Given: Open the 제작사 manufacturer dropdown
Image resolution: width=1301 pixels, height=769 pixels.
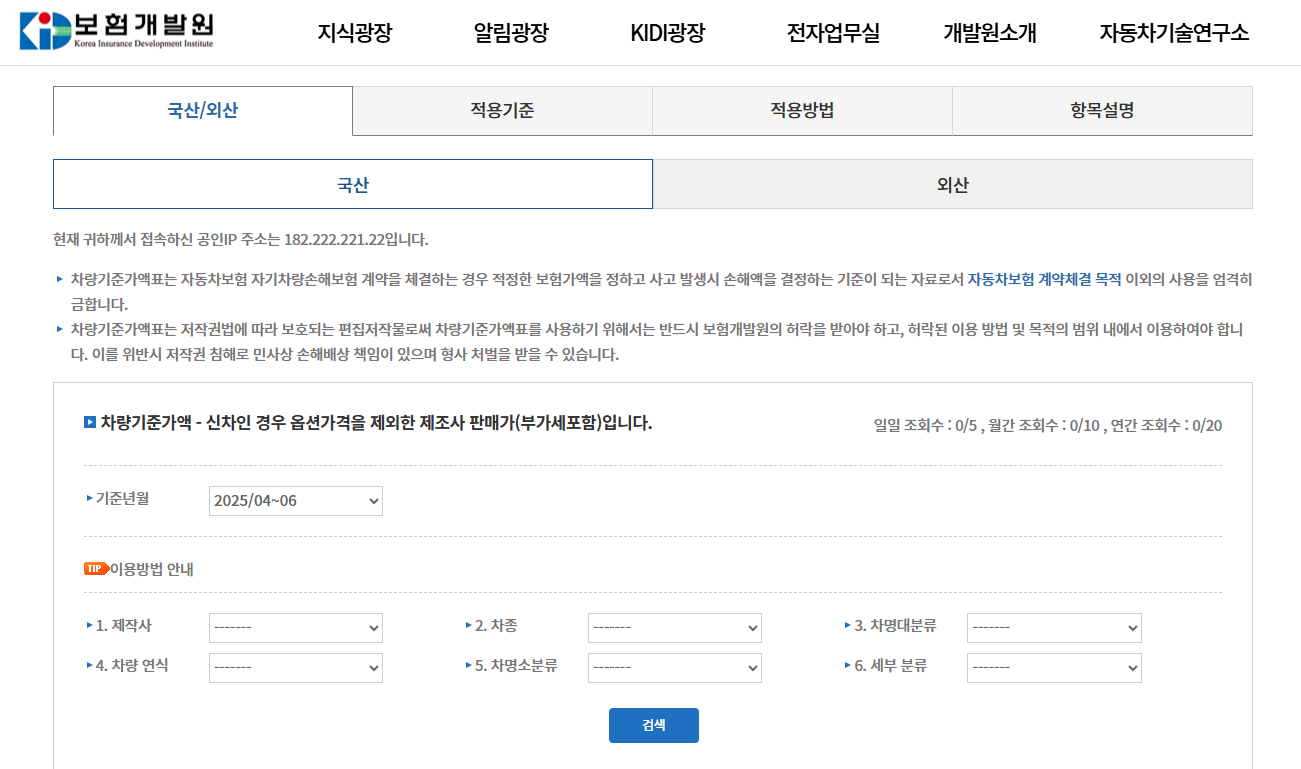Looking at the screenshot, I should pyautogui.click(x=294, y=628).
